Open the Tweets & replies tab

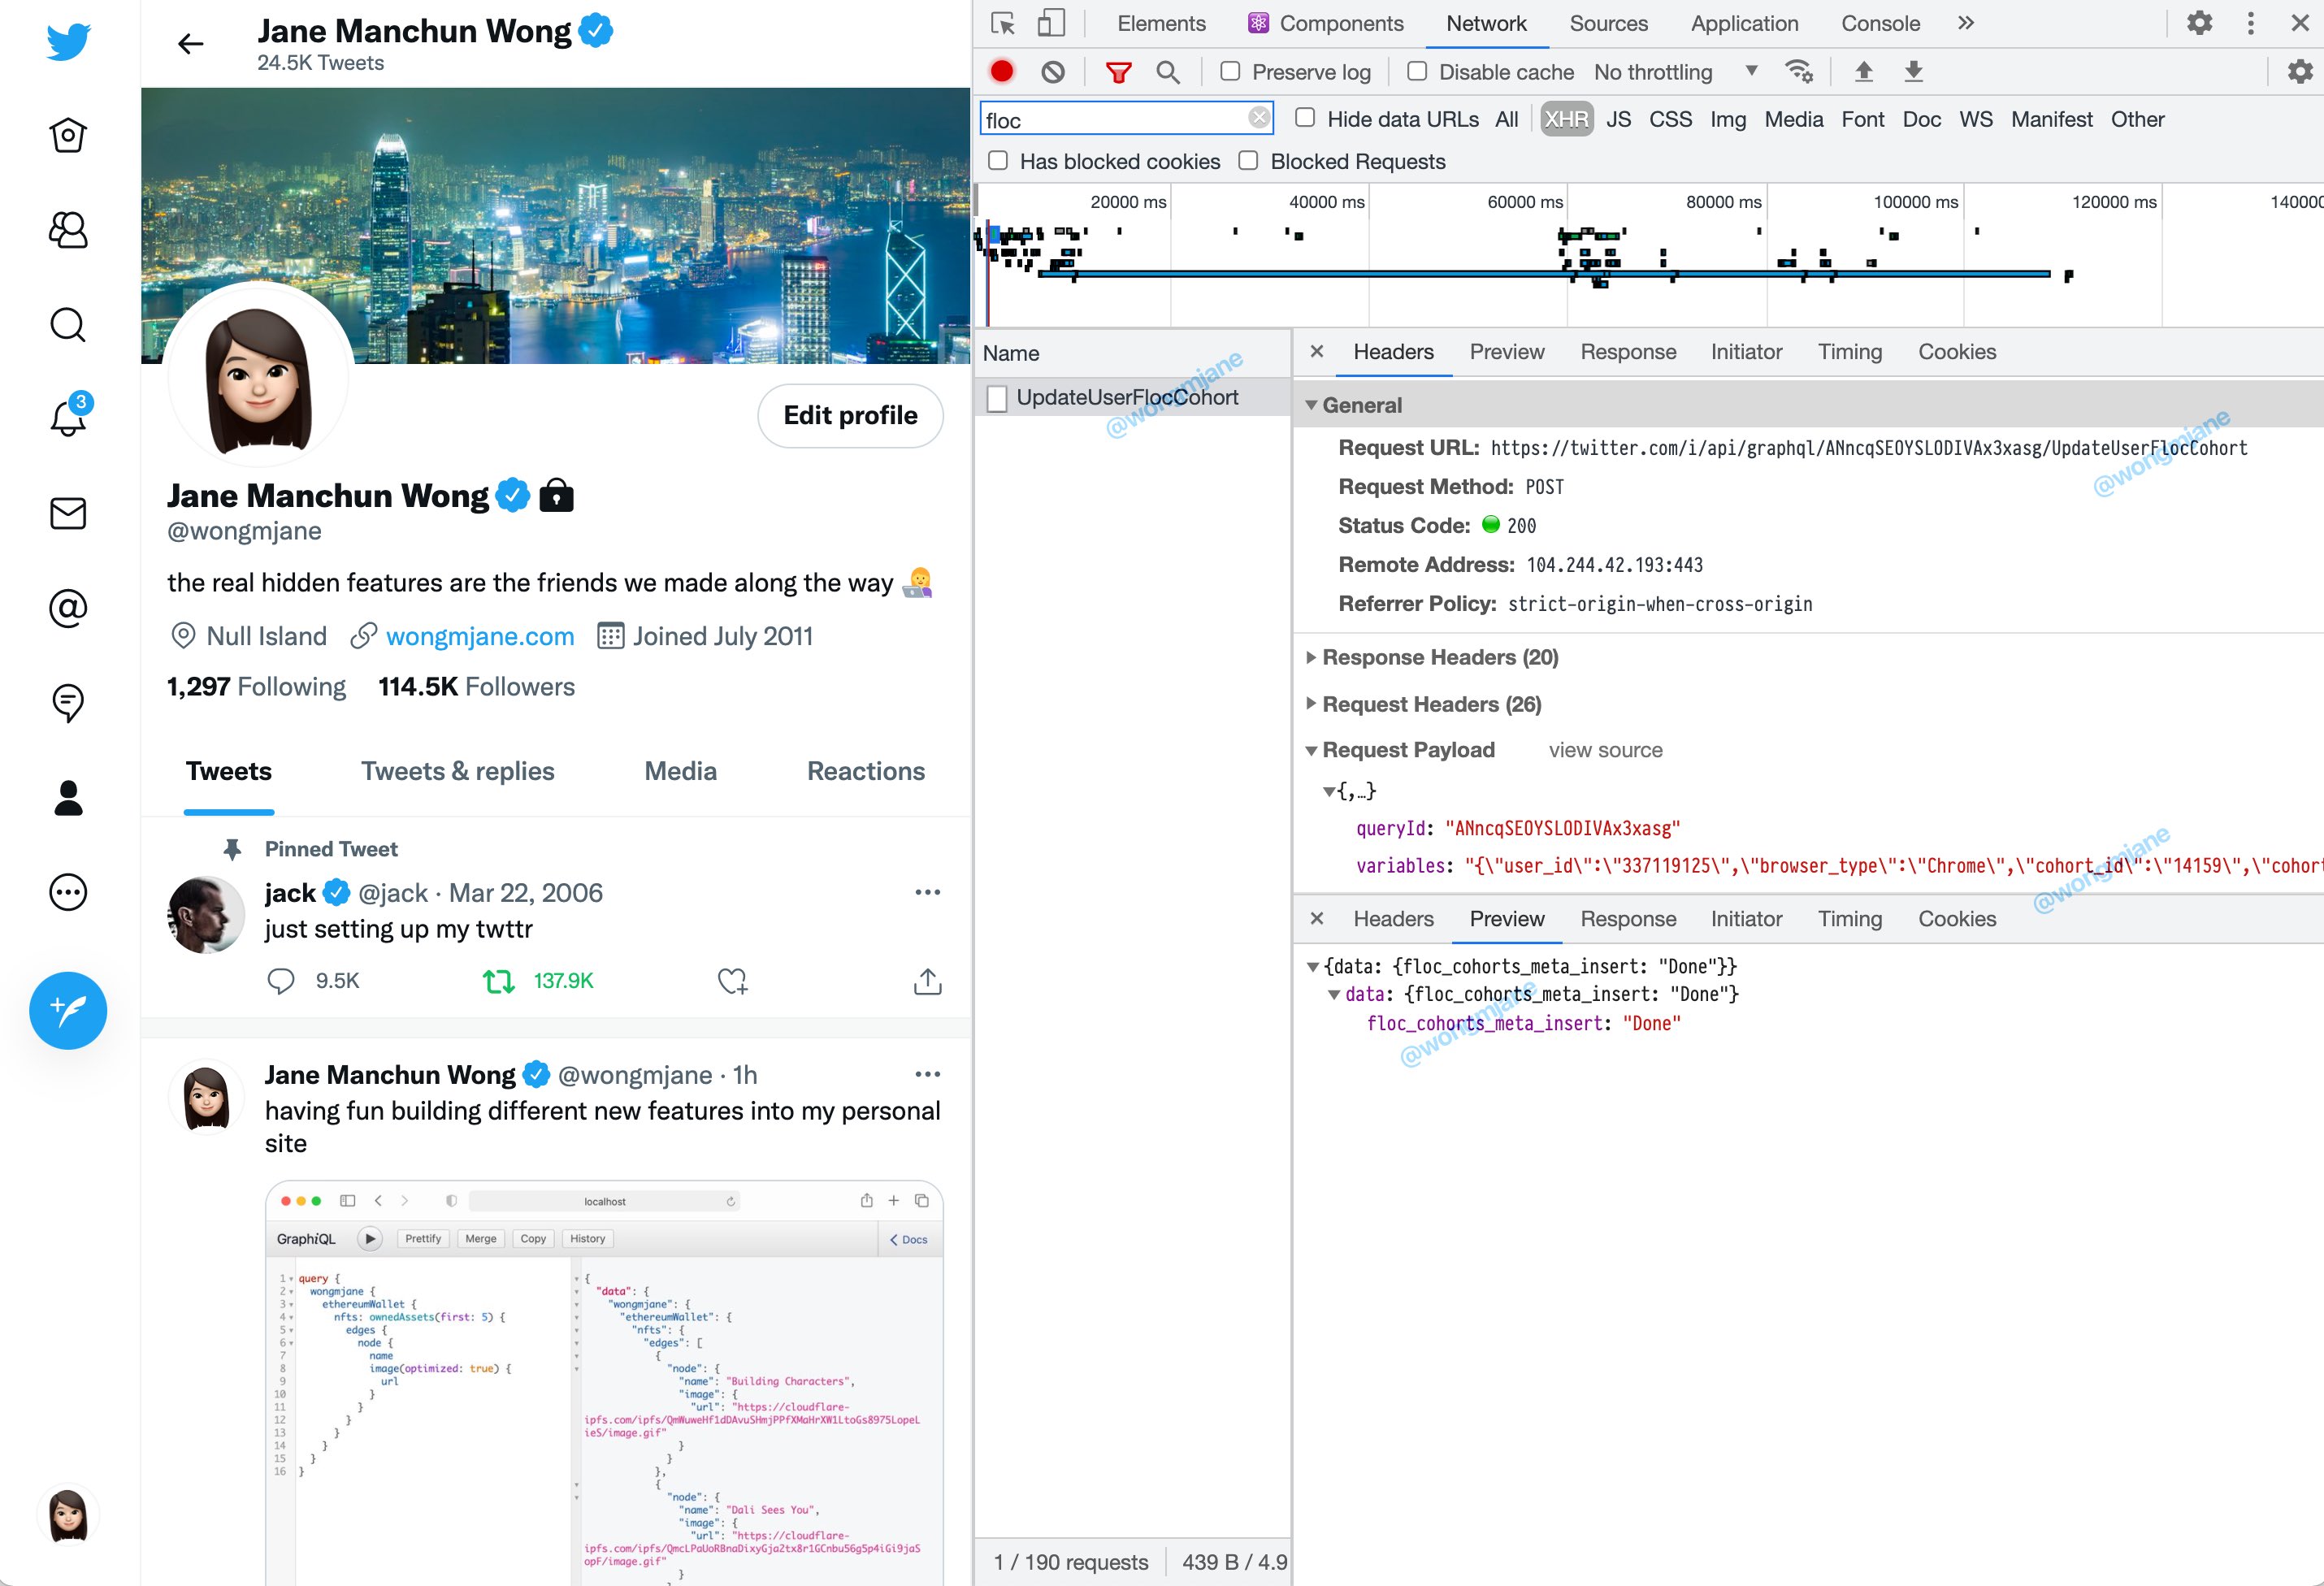(x=458, y=771)
